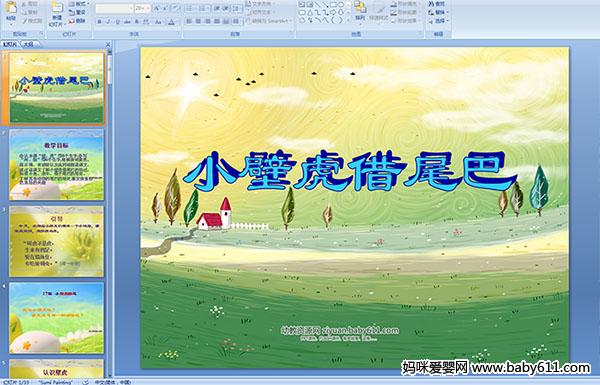This screenshot has width=600, height=385.
Task: Open the font name dropdown
Action: [x=114, y=8]
